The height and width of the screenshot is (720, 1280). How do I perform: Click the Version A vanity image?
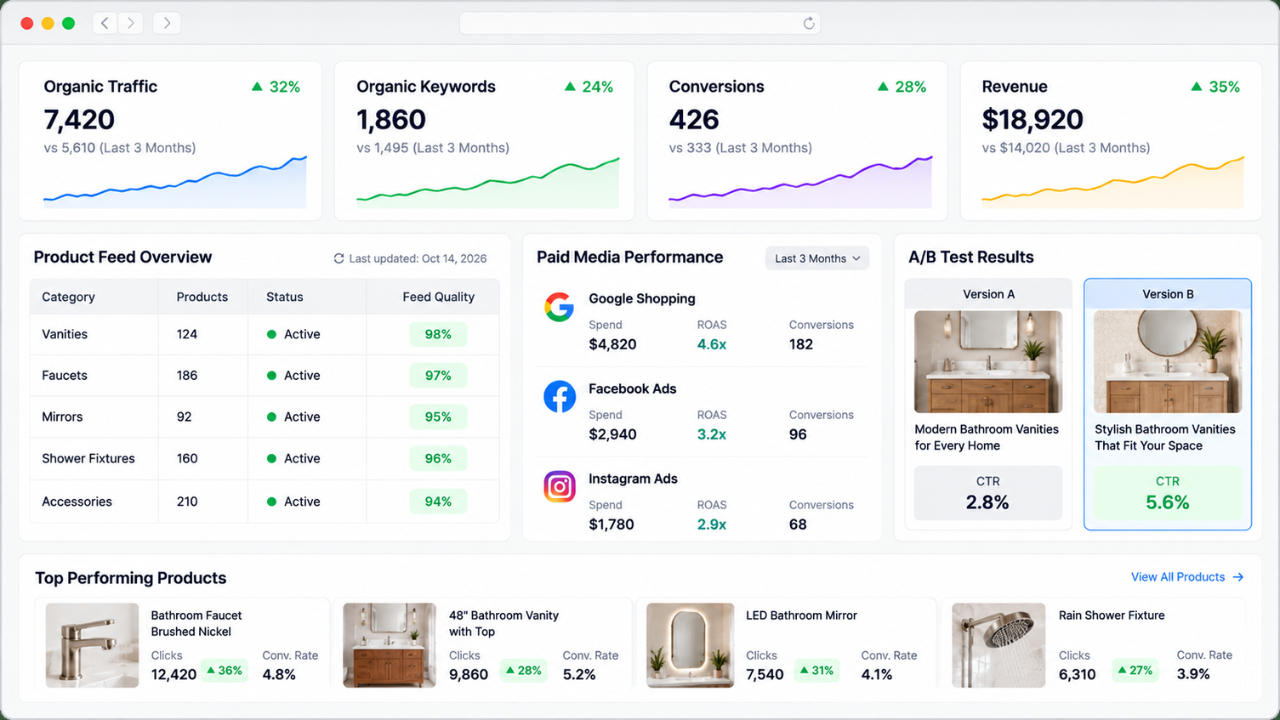pos(988,361)
